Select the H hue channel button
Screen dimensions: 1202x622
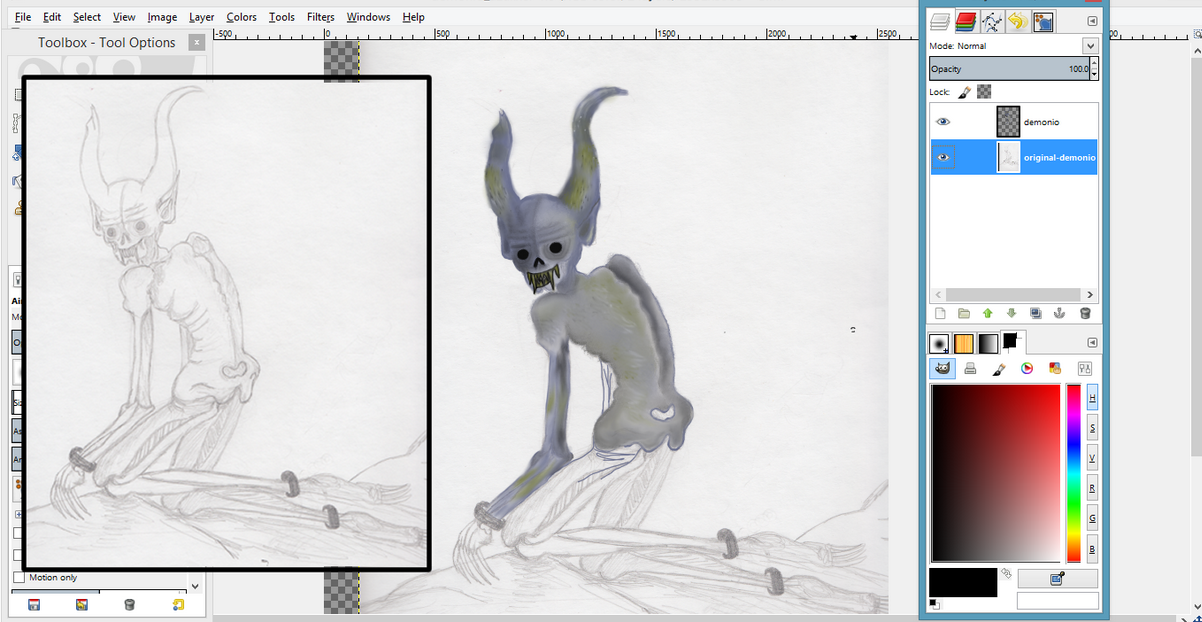point(1092,398)
